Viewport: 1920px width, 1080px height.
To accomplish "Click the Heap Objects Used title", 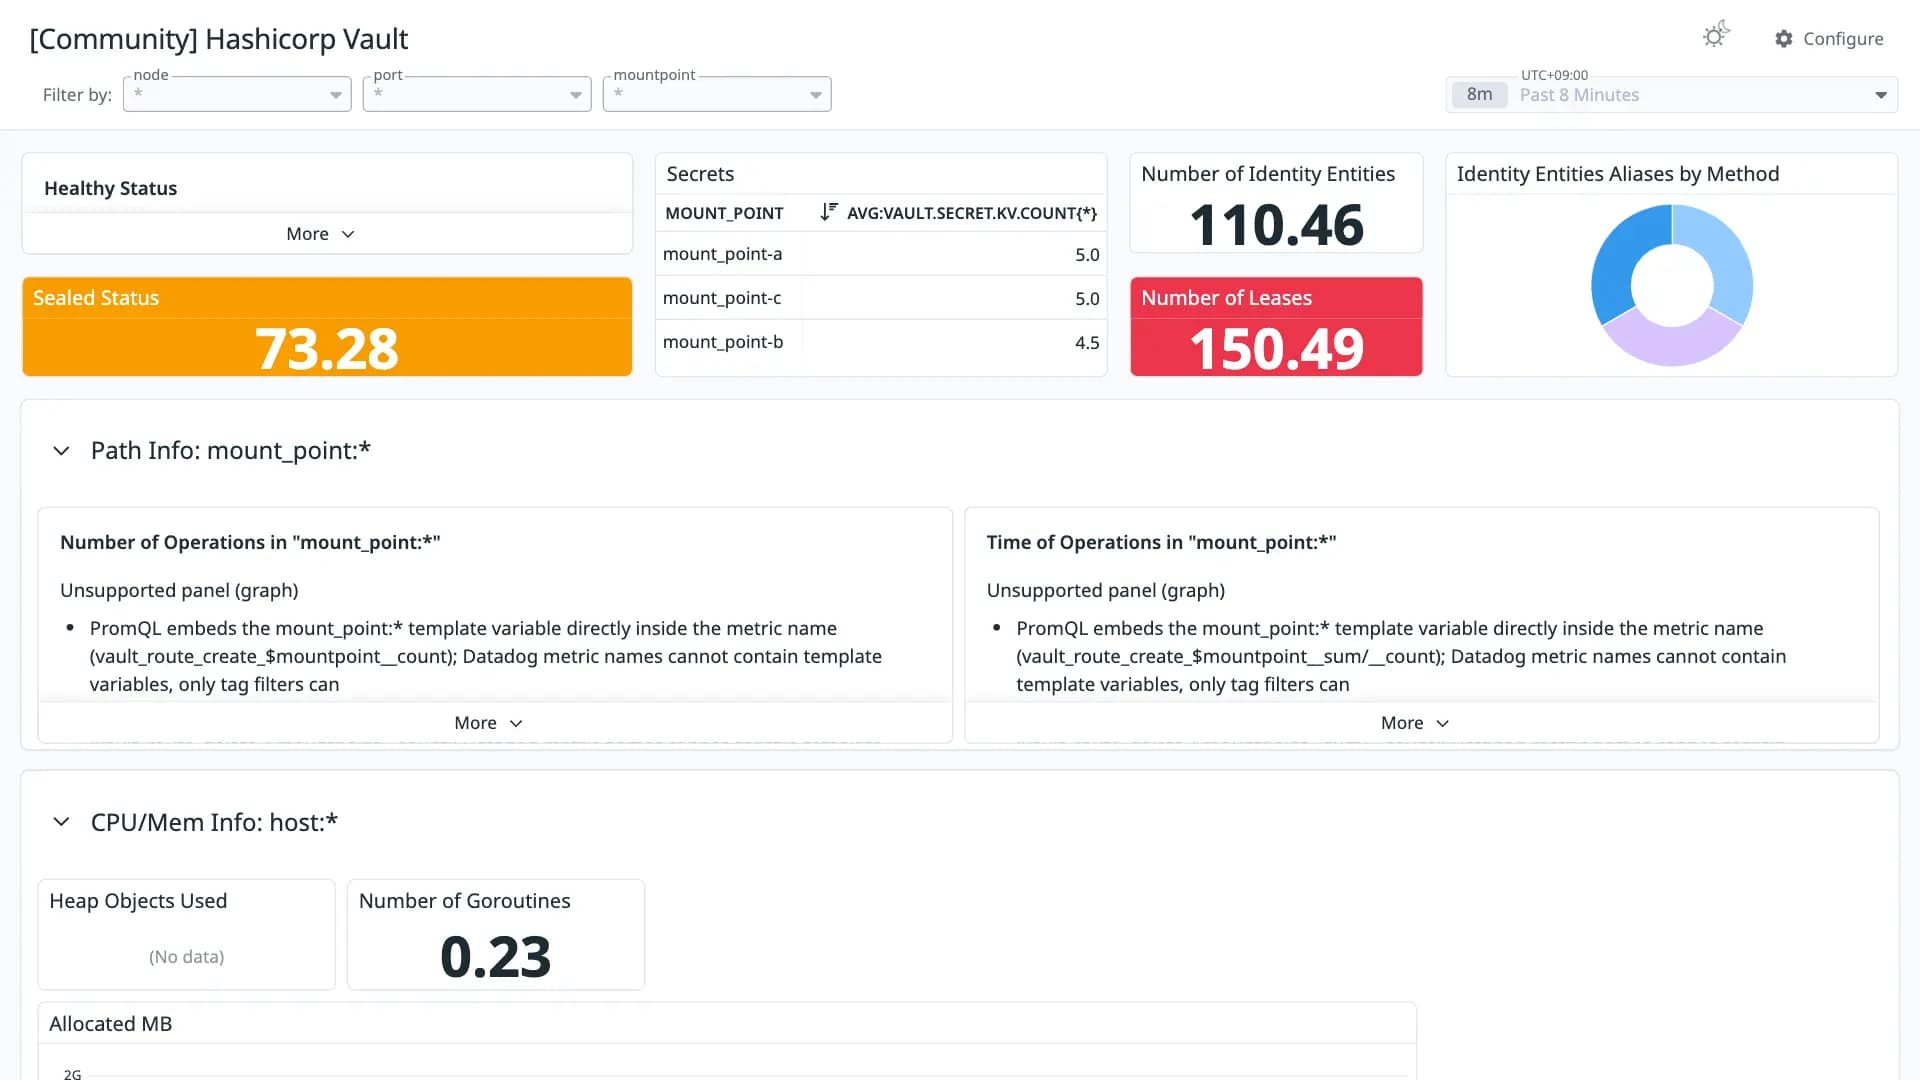I will pos(138,901).
